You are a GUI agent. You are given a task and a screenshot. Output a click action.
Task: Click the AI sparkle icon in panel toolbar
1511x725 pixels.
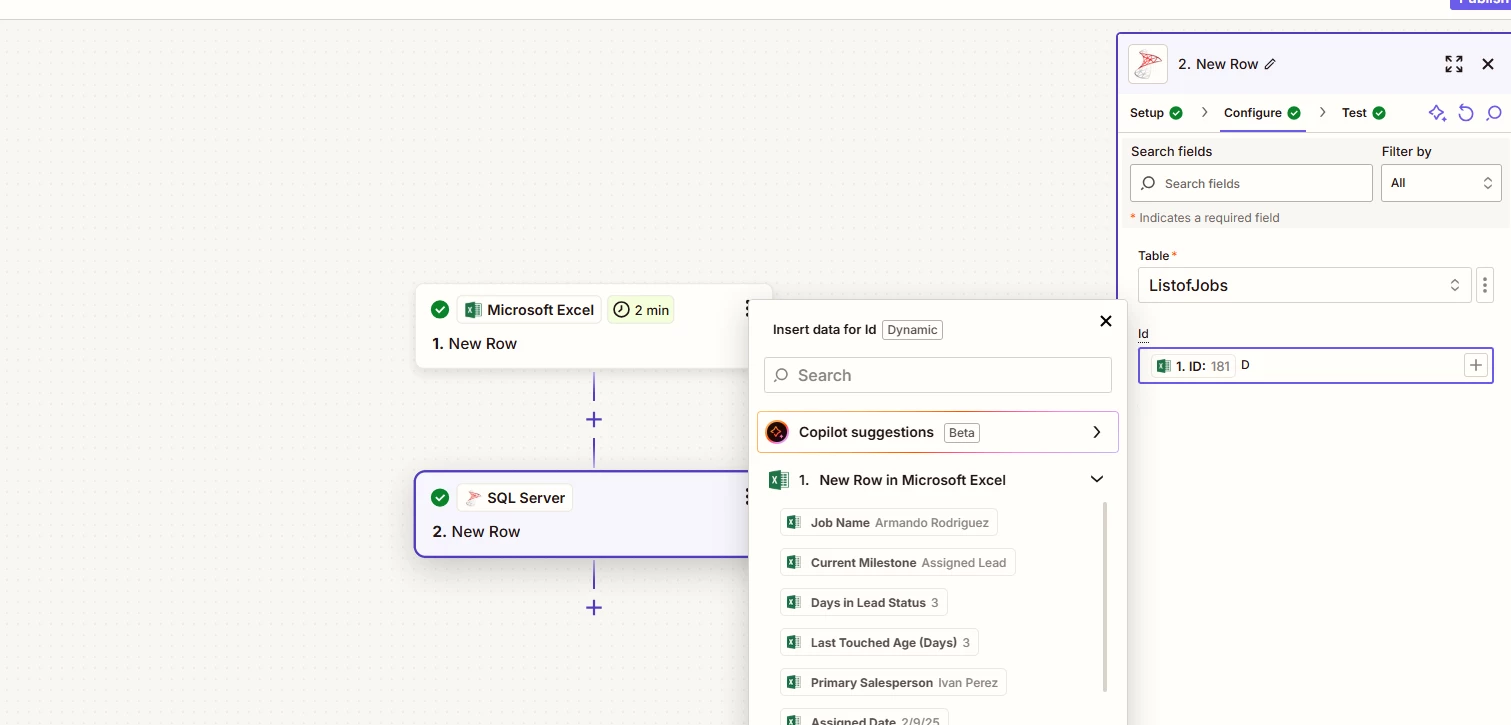pos(1437,113)
